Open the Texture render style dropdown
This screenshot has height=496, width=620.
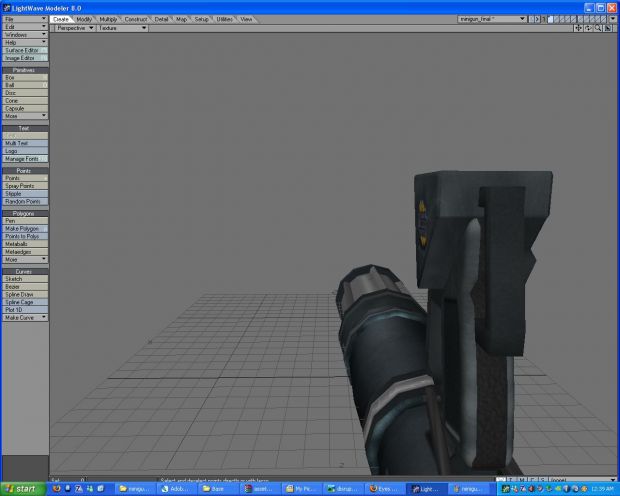(x=122, y=28)
